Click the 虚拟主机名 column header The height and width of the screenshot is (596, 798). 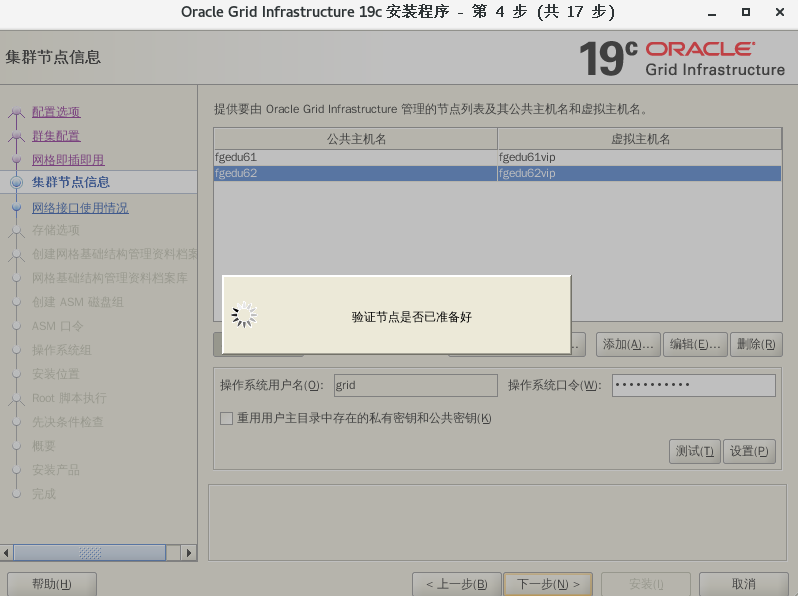[640, 139]
